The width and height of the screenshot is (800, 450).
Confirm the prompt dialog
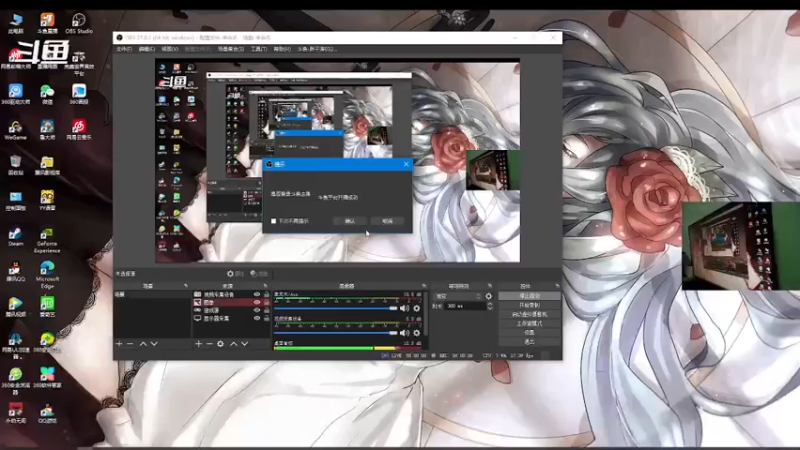tap(349, 221)
